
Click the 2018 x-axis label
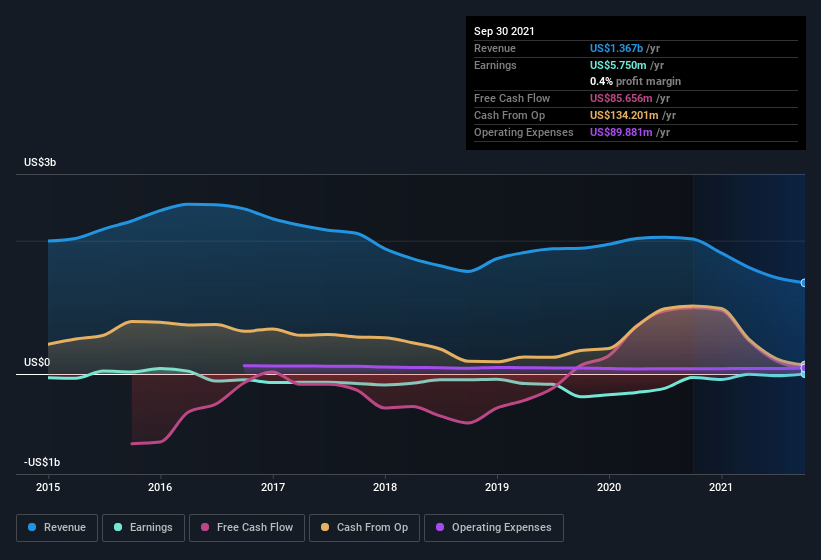385,487
